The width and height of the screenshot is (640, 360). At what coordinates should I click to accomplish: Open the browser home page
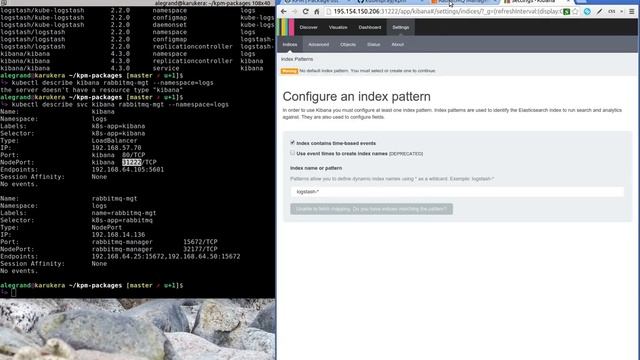(x=316, y=11)
